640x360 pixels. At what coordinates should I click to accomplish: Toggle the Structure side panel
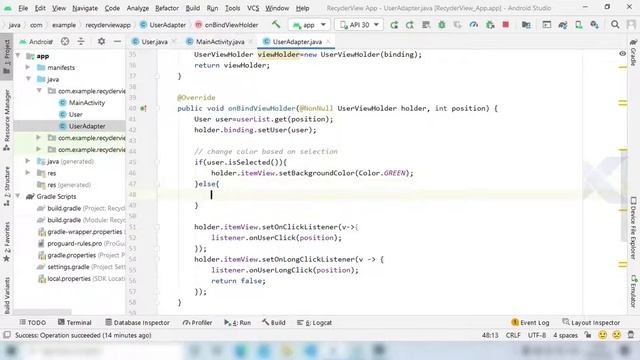tap(7, 185)
